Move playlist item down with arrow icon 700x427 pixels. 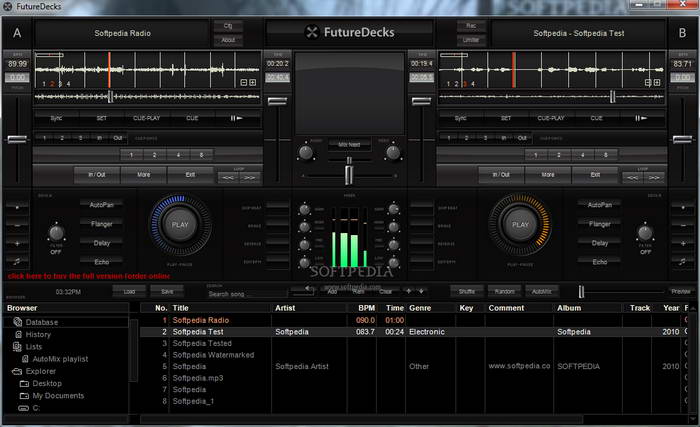tap(421, 291)
